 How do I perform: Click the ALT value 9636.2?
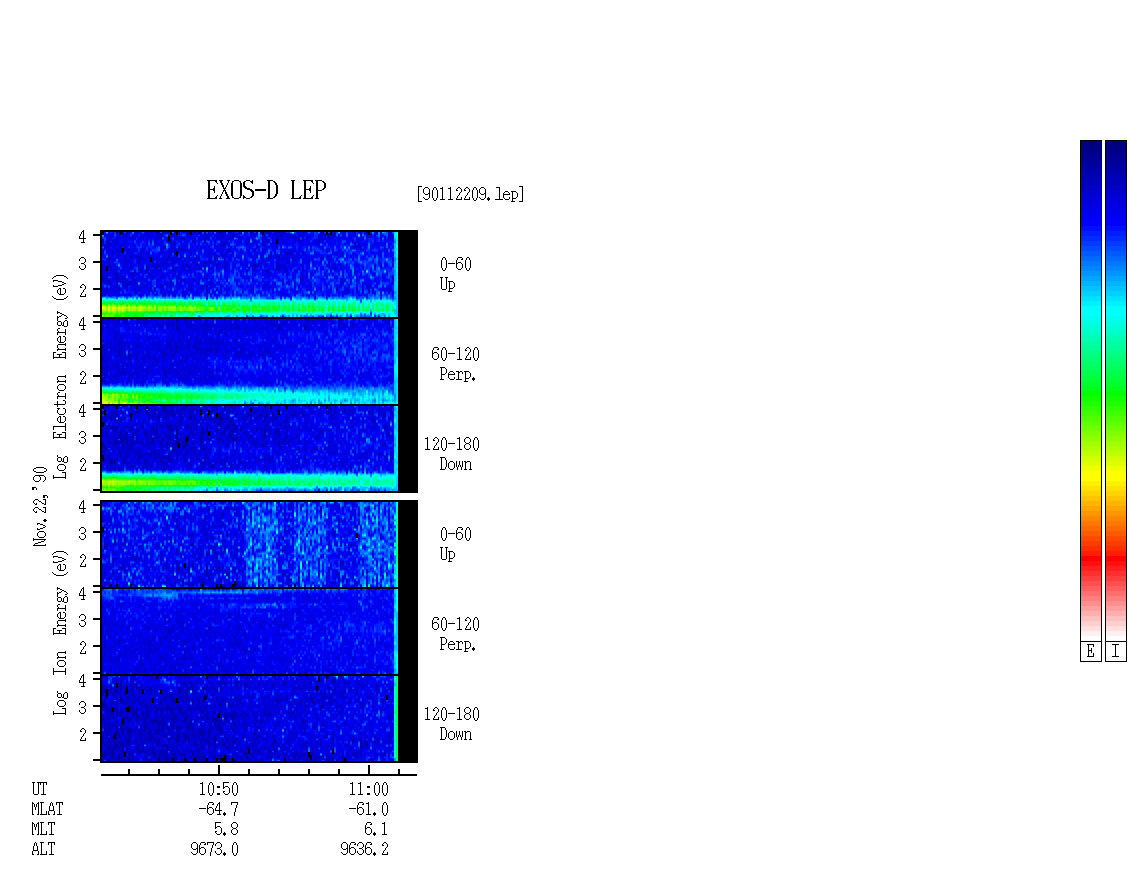click(364, 850)
